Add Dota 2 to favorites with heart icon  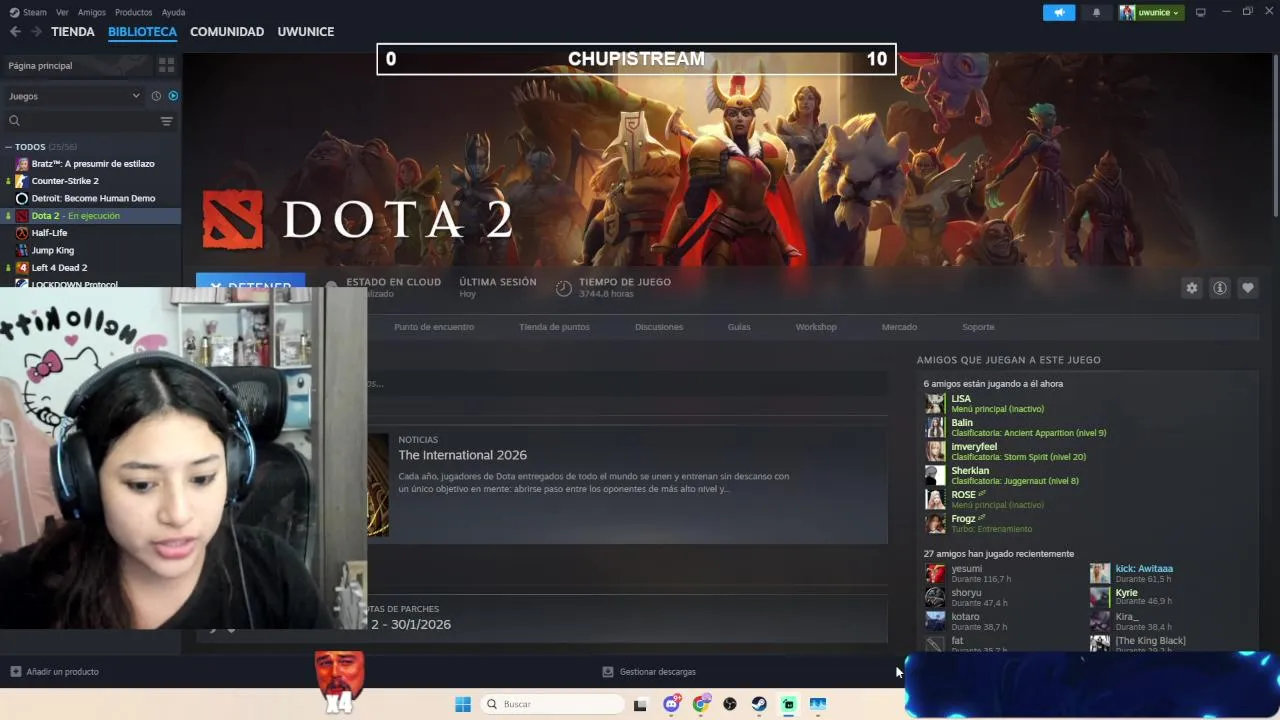pos(1248,288)
